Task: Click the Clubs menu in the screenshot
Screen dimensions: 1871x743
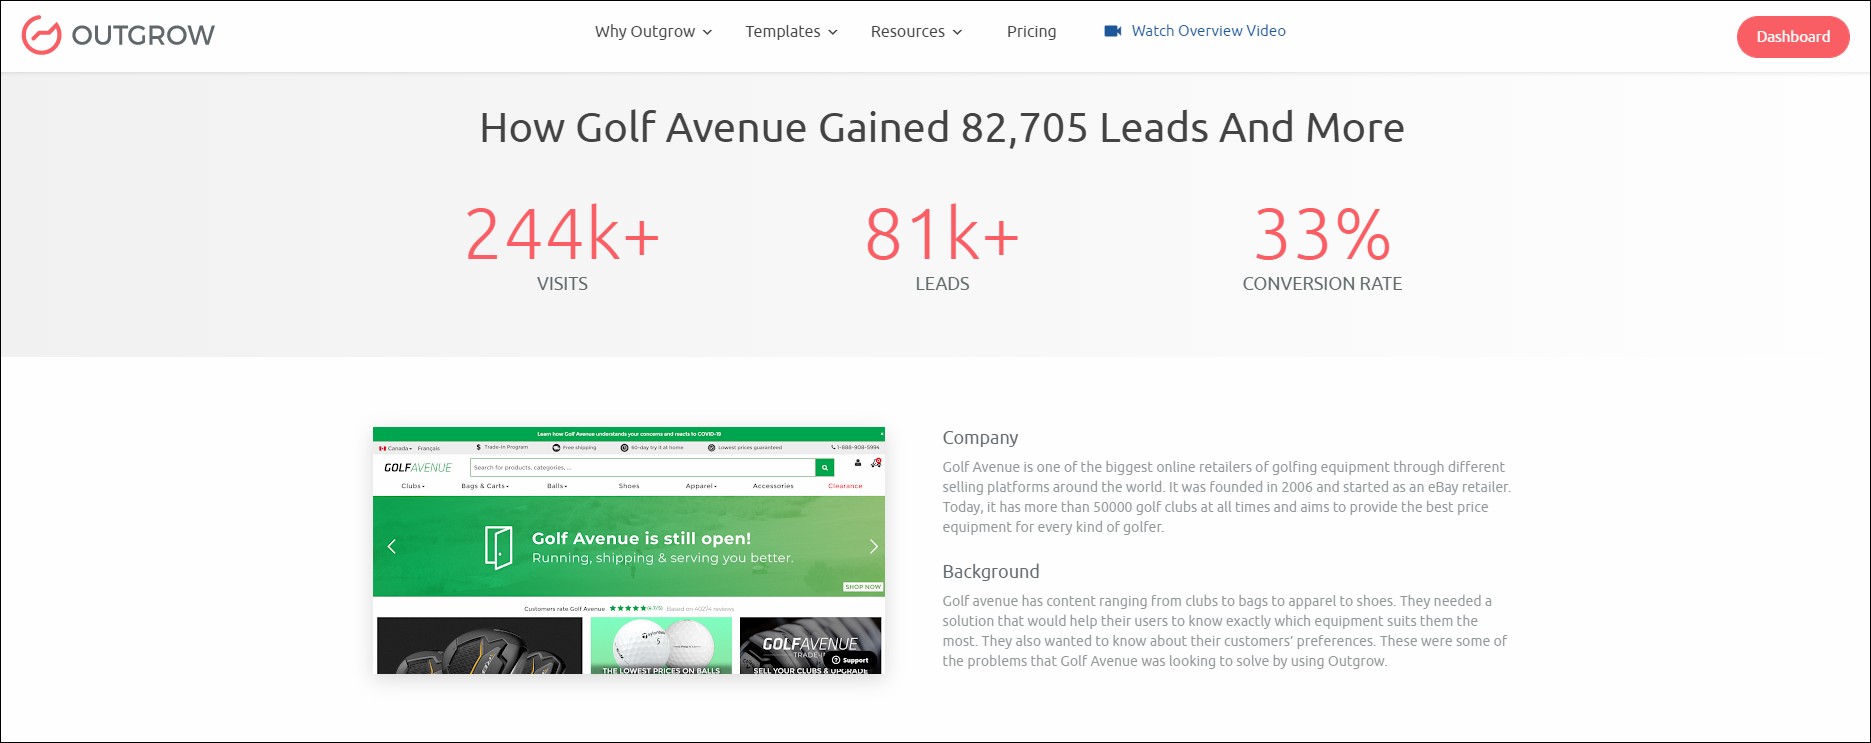Action: 413,486
